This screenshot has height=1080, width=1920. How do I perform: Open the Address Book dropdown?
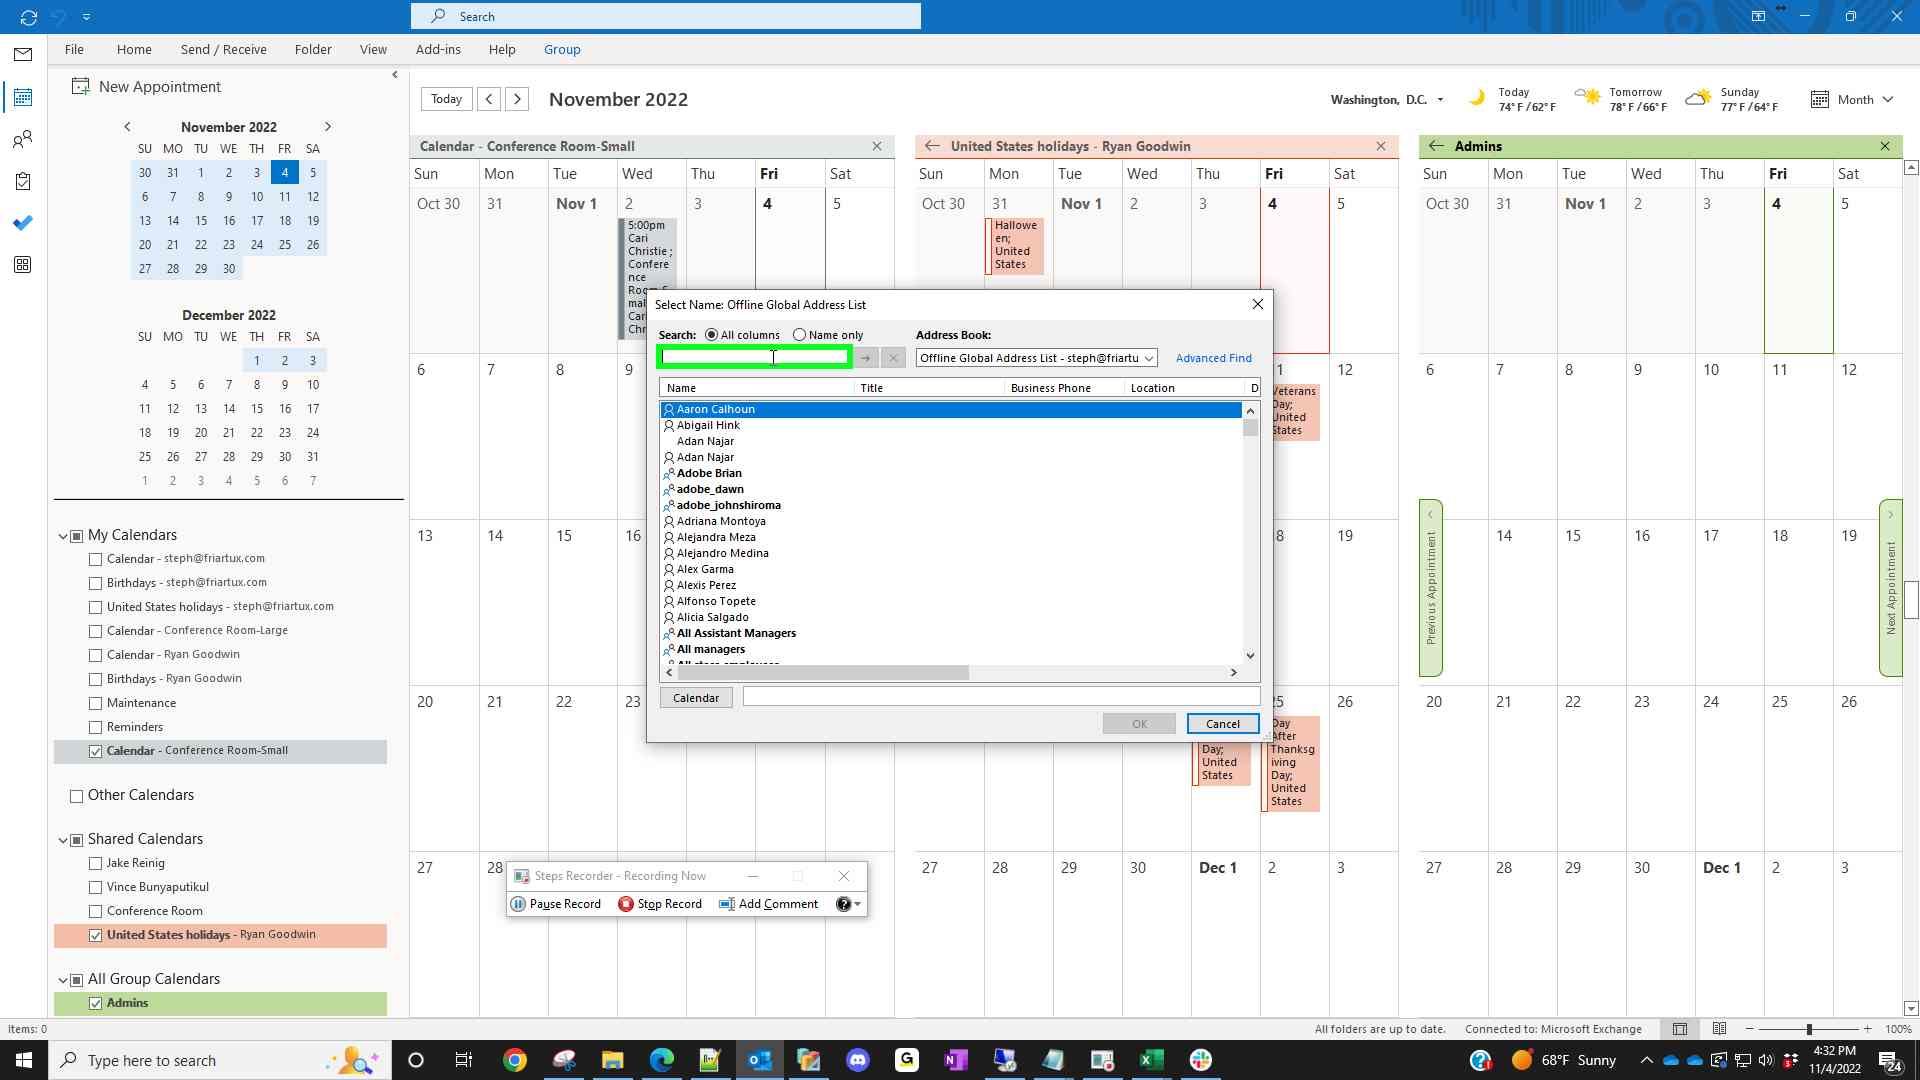click(1149, 358)
